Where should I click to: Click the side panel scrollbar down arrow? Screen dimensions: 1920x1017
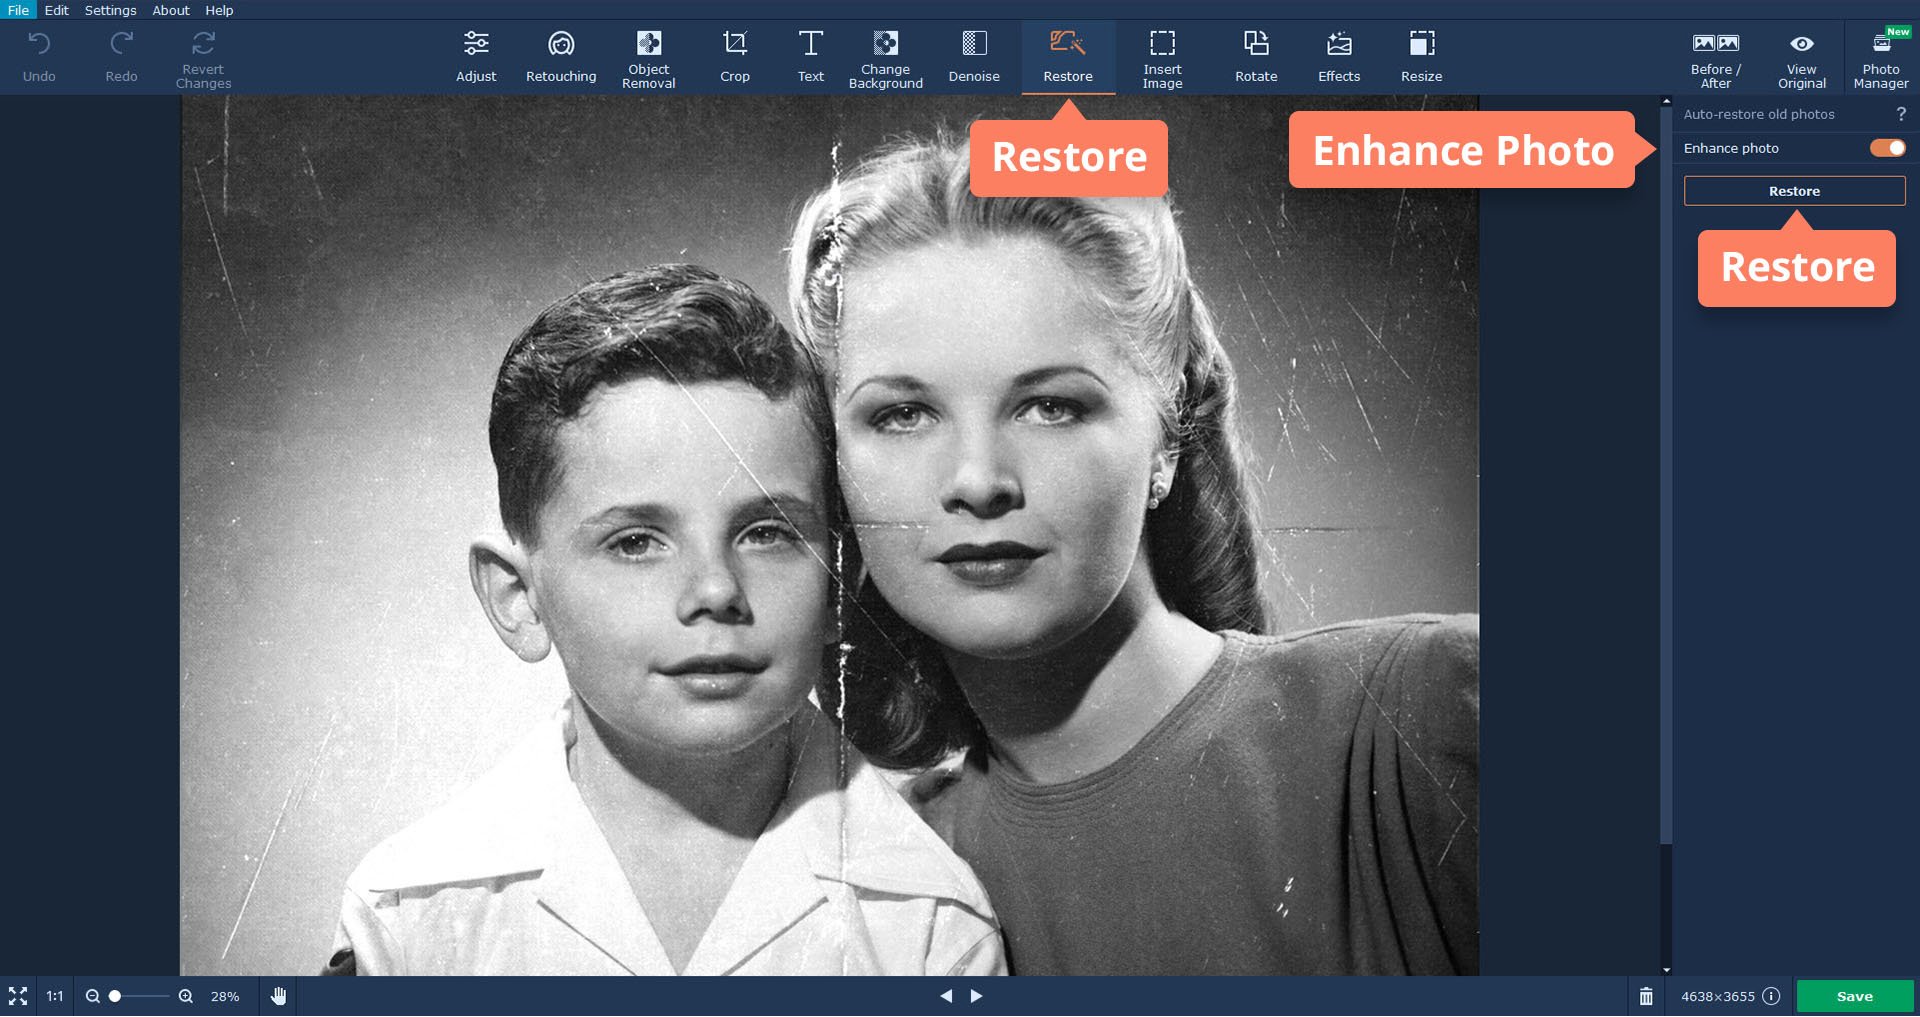(x=1666, y=970)
